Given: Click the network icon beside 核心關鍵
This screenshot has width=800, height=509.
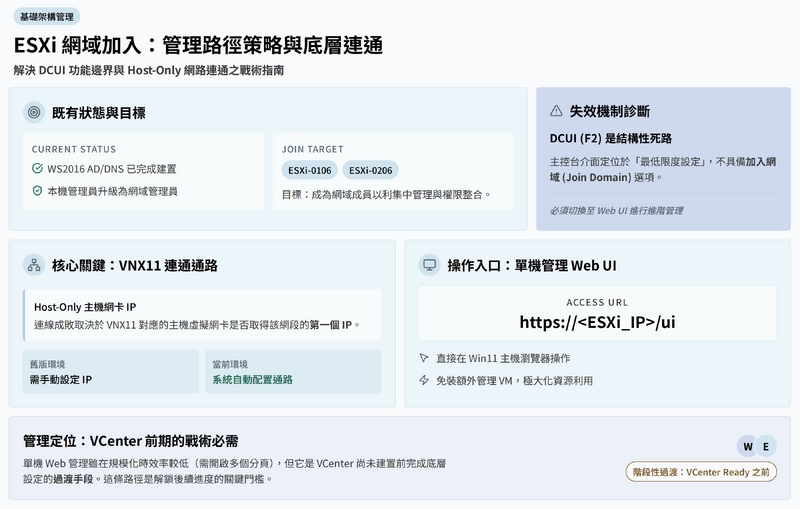Looking at the screenshot, I should pos(34,265).
